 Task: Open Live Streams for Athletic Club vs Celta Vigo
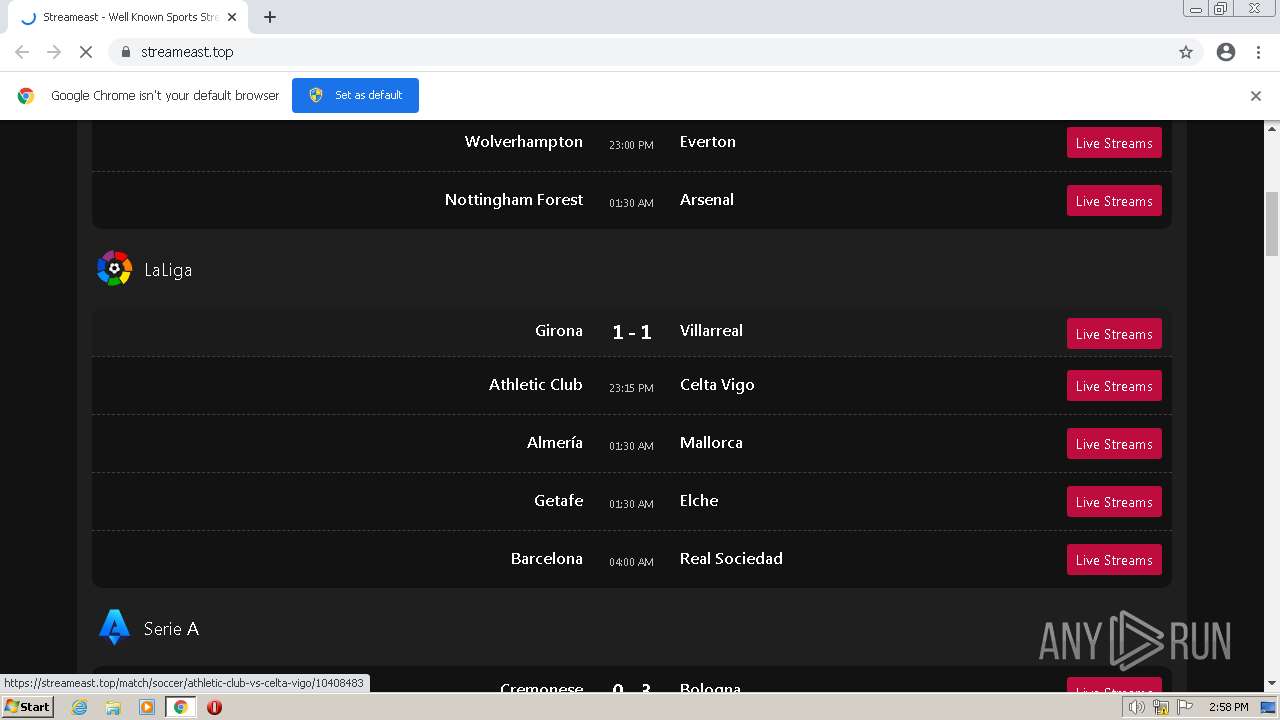pyautogui.click(x=1114, y=386)
